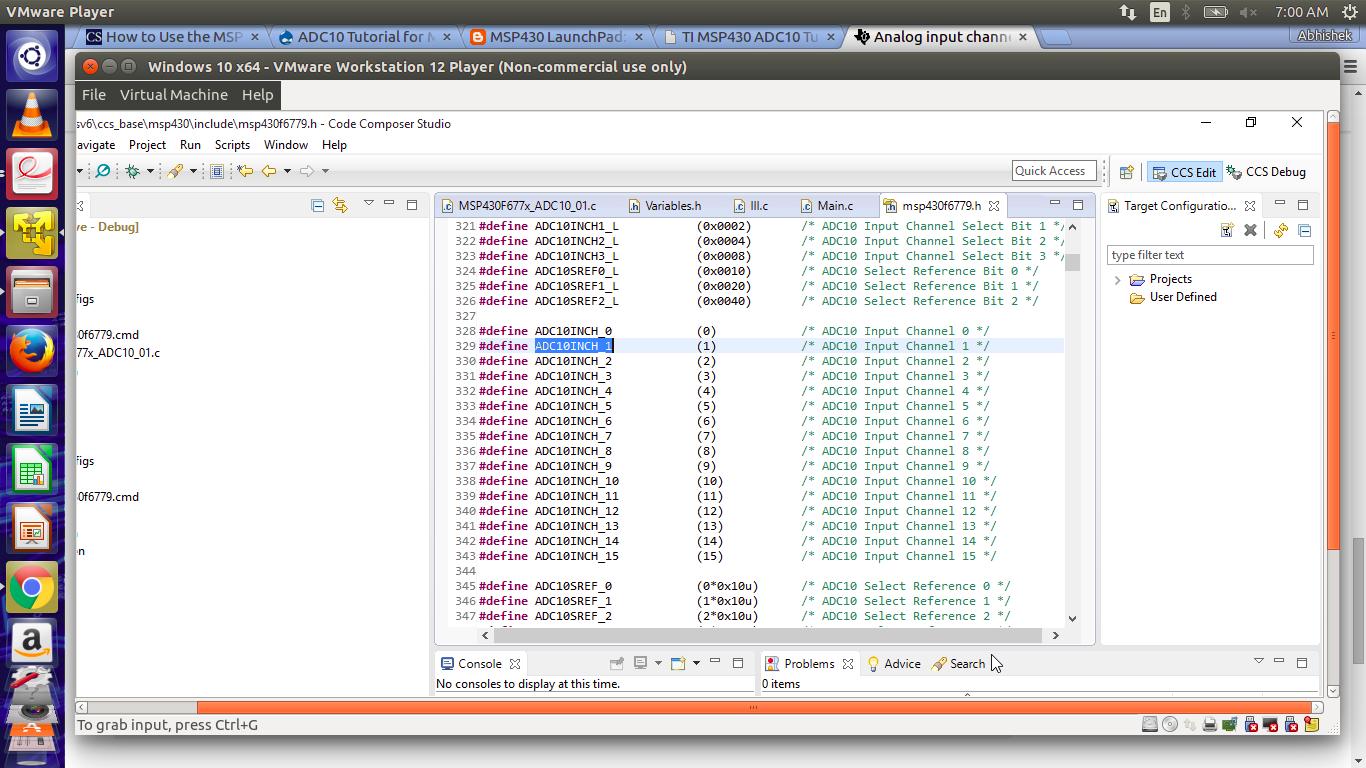Switch to CCS Debug perspective

1266,172
